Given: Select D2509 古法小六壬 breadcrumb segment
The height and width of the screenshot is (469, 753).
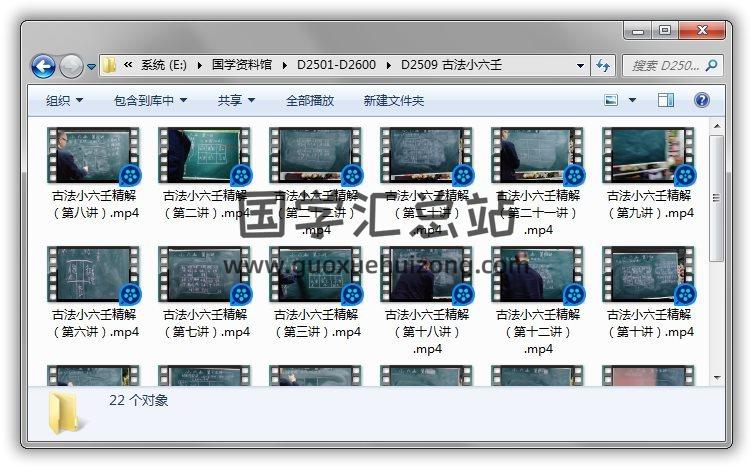Looking at the screenshot, I should tap(451, 65).
